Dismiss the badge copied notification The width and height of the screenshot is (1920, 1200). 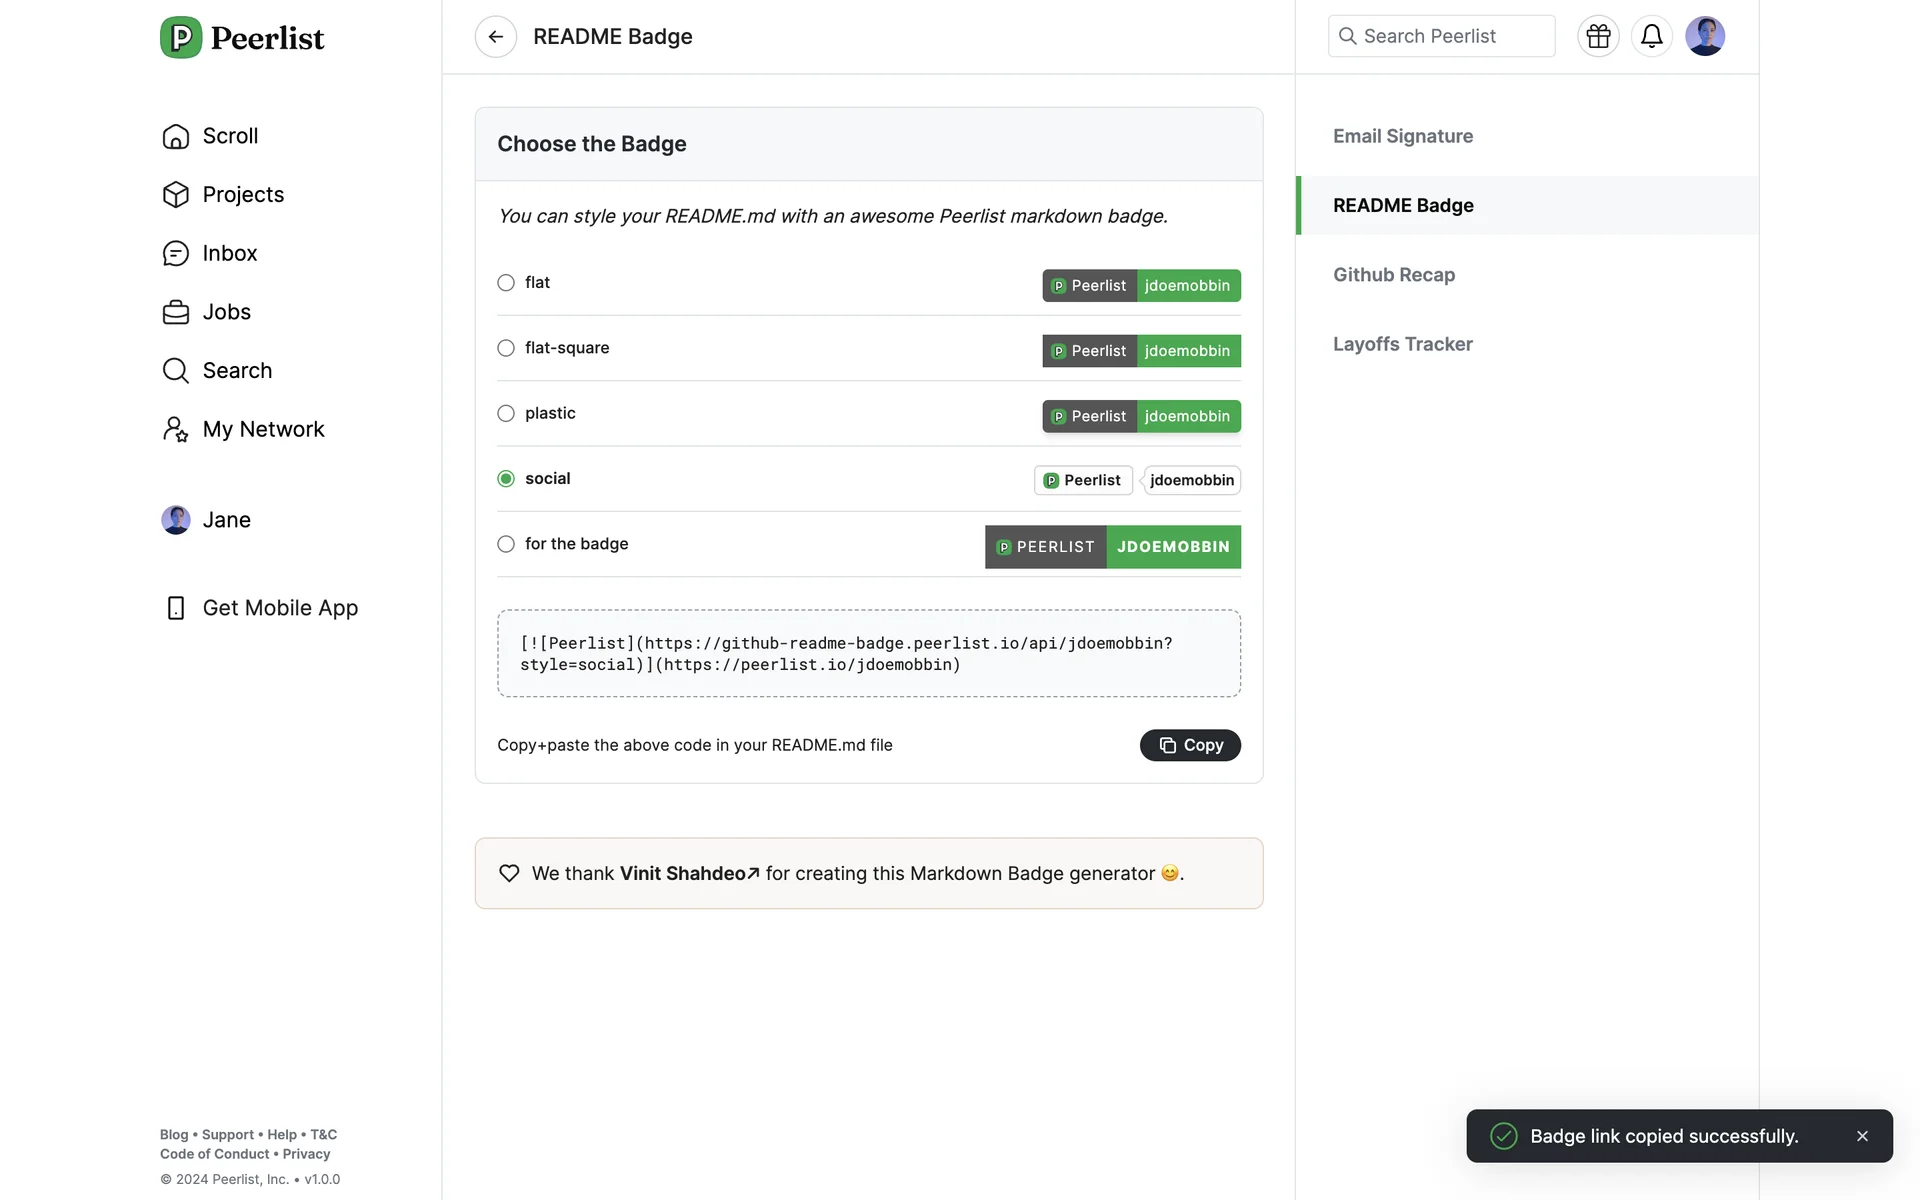click(1862, 1136)
